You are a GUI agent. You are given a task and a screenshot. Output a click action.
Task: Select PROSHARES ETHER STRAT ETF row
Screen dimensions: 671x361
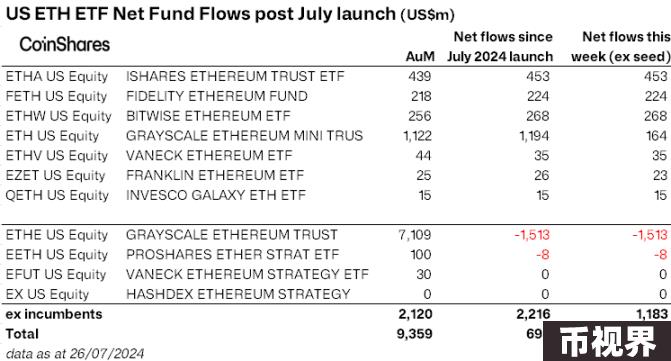pos(336,255)
